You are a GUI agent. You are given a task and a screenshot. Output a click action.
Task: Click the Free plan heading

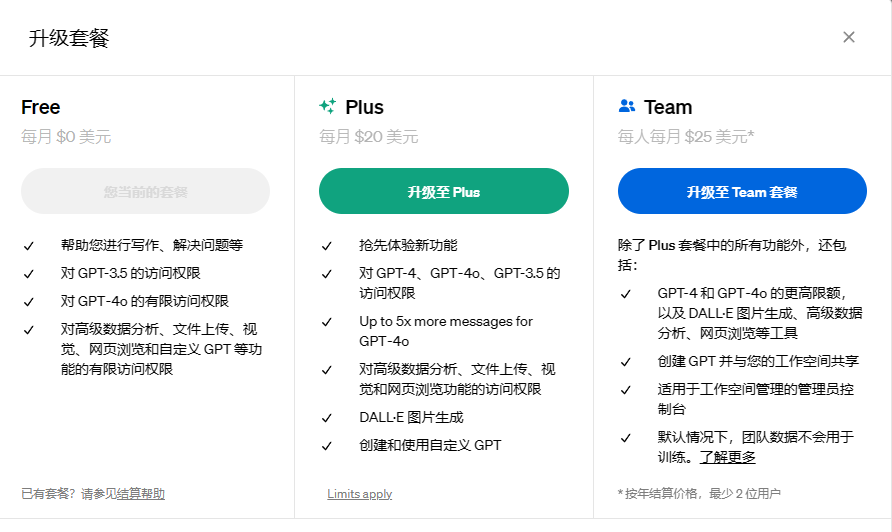[x=41, y=107]
